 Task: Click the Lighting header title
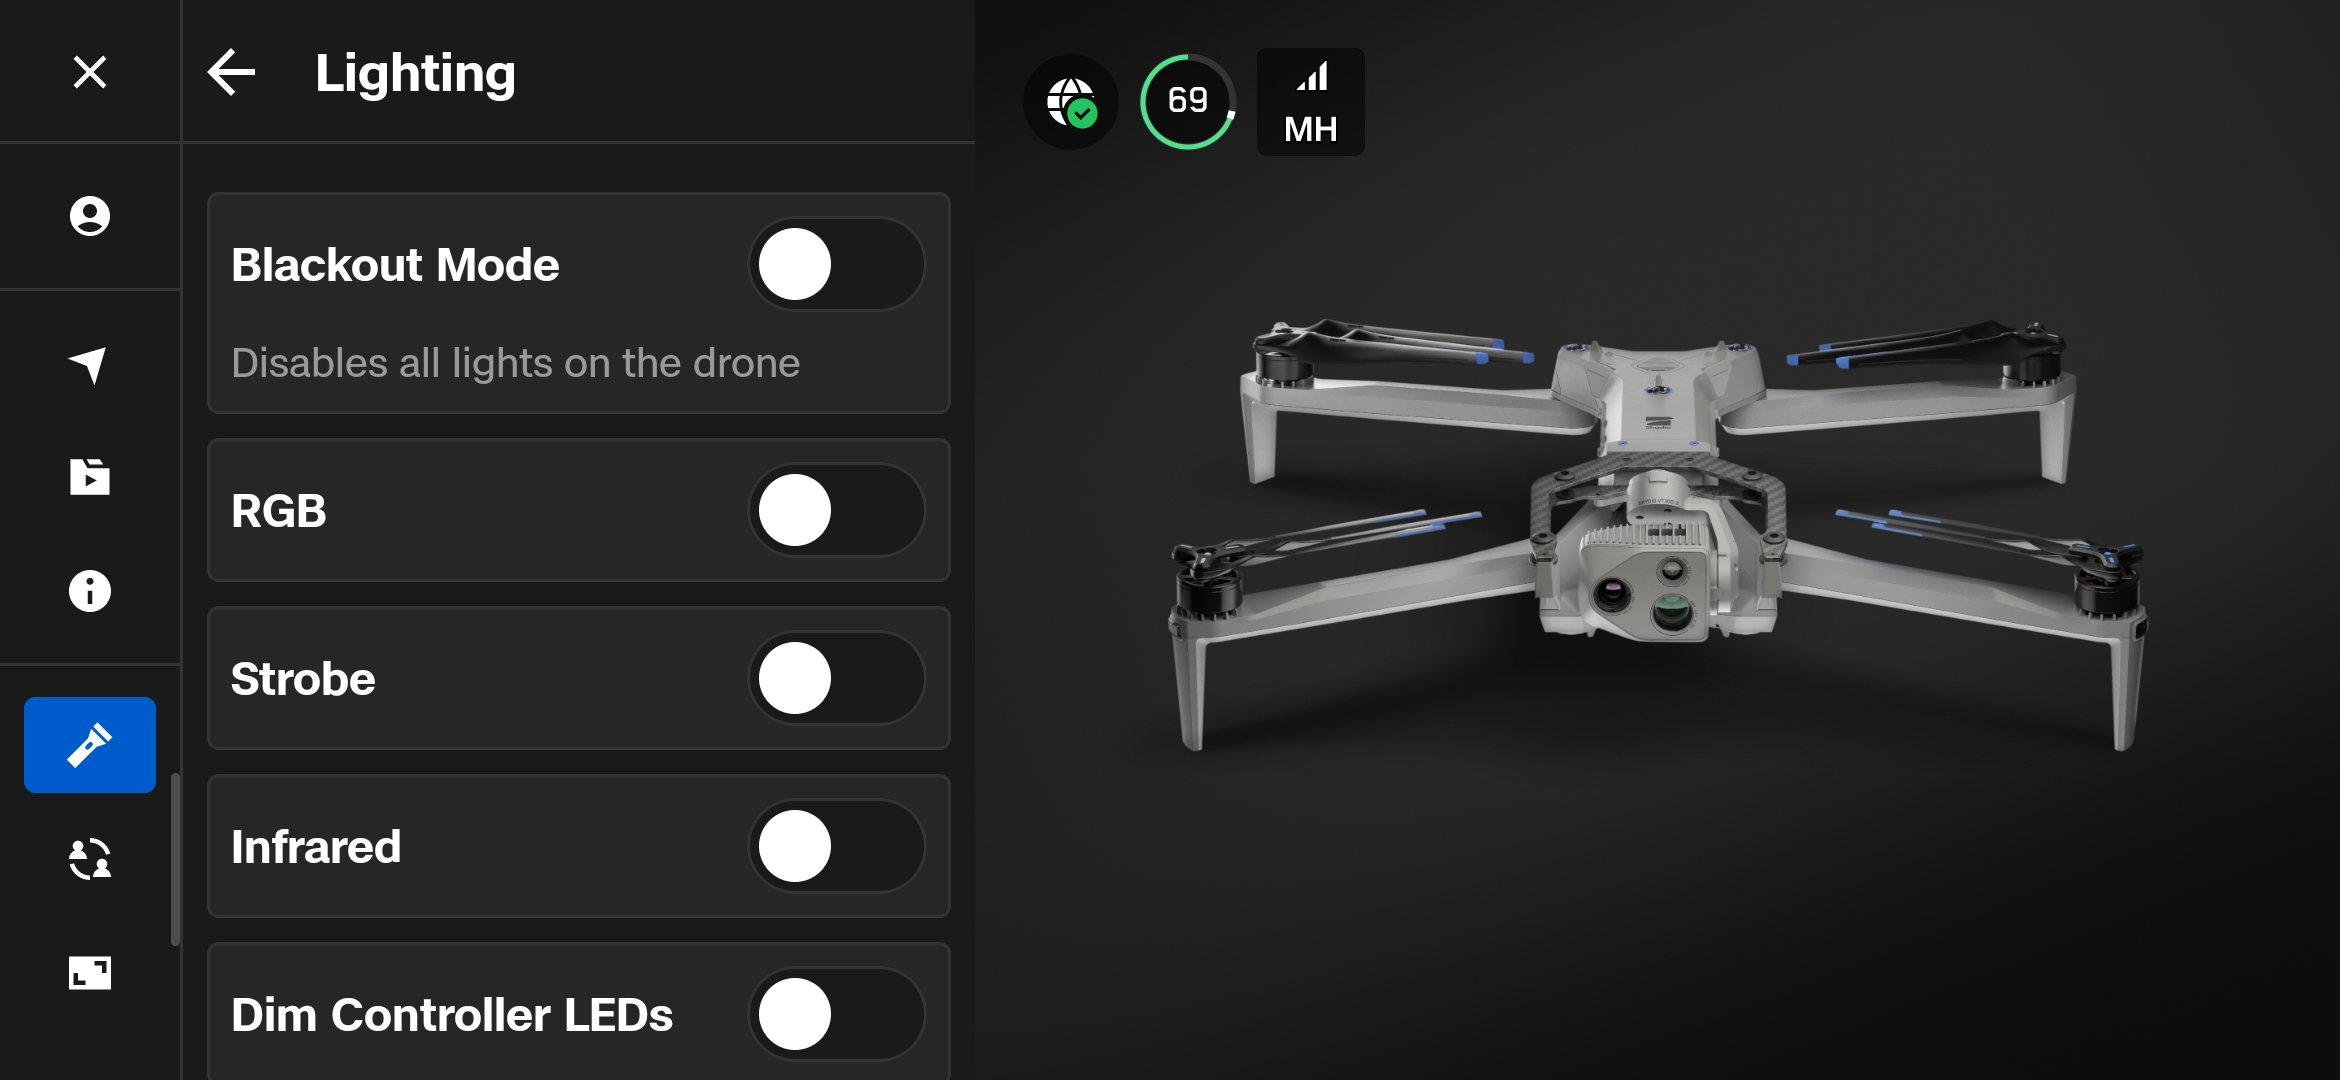(415, 74)
